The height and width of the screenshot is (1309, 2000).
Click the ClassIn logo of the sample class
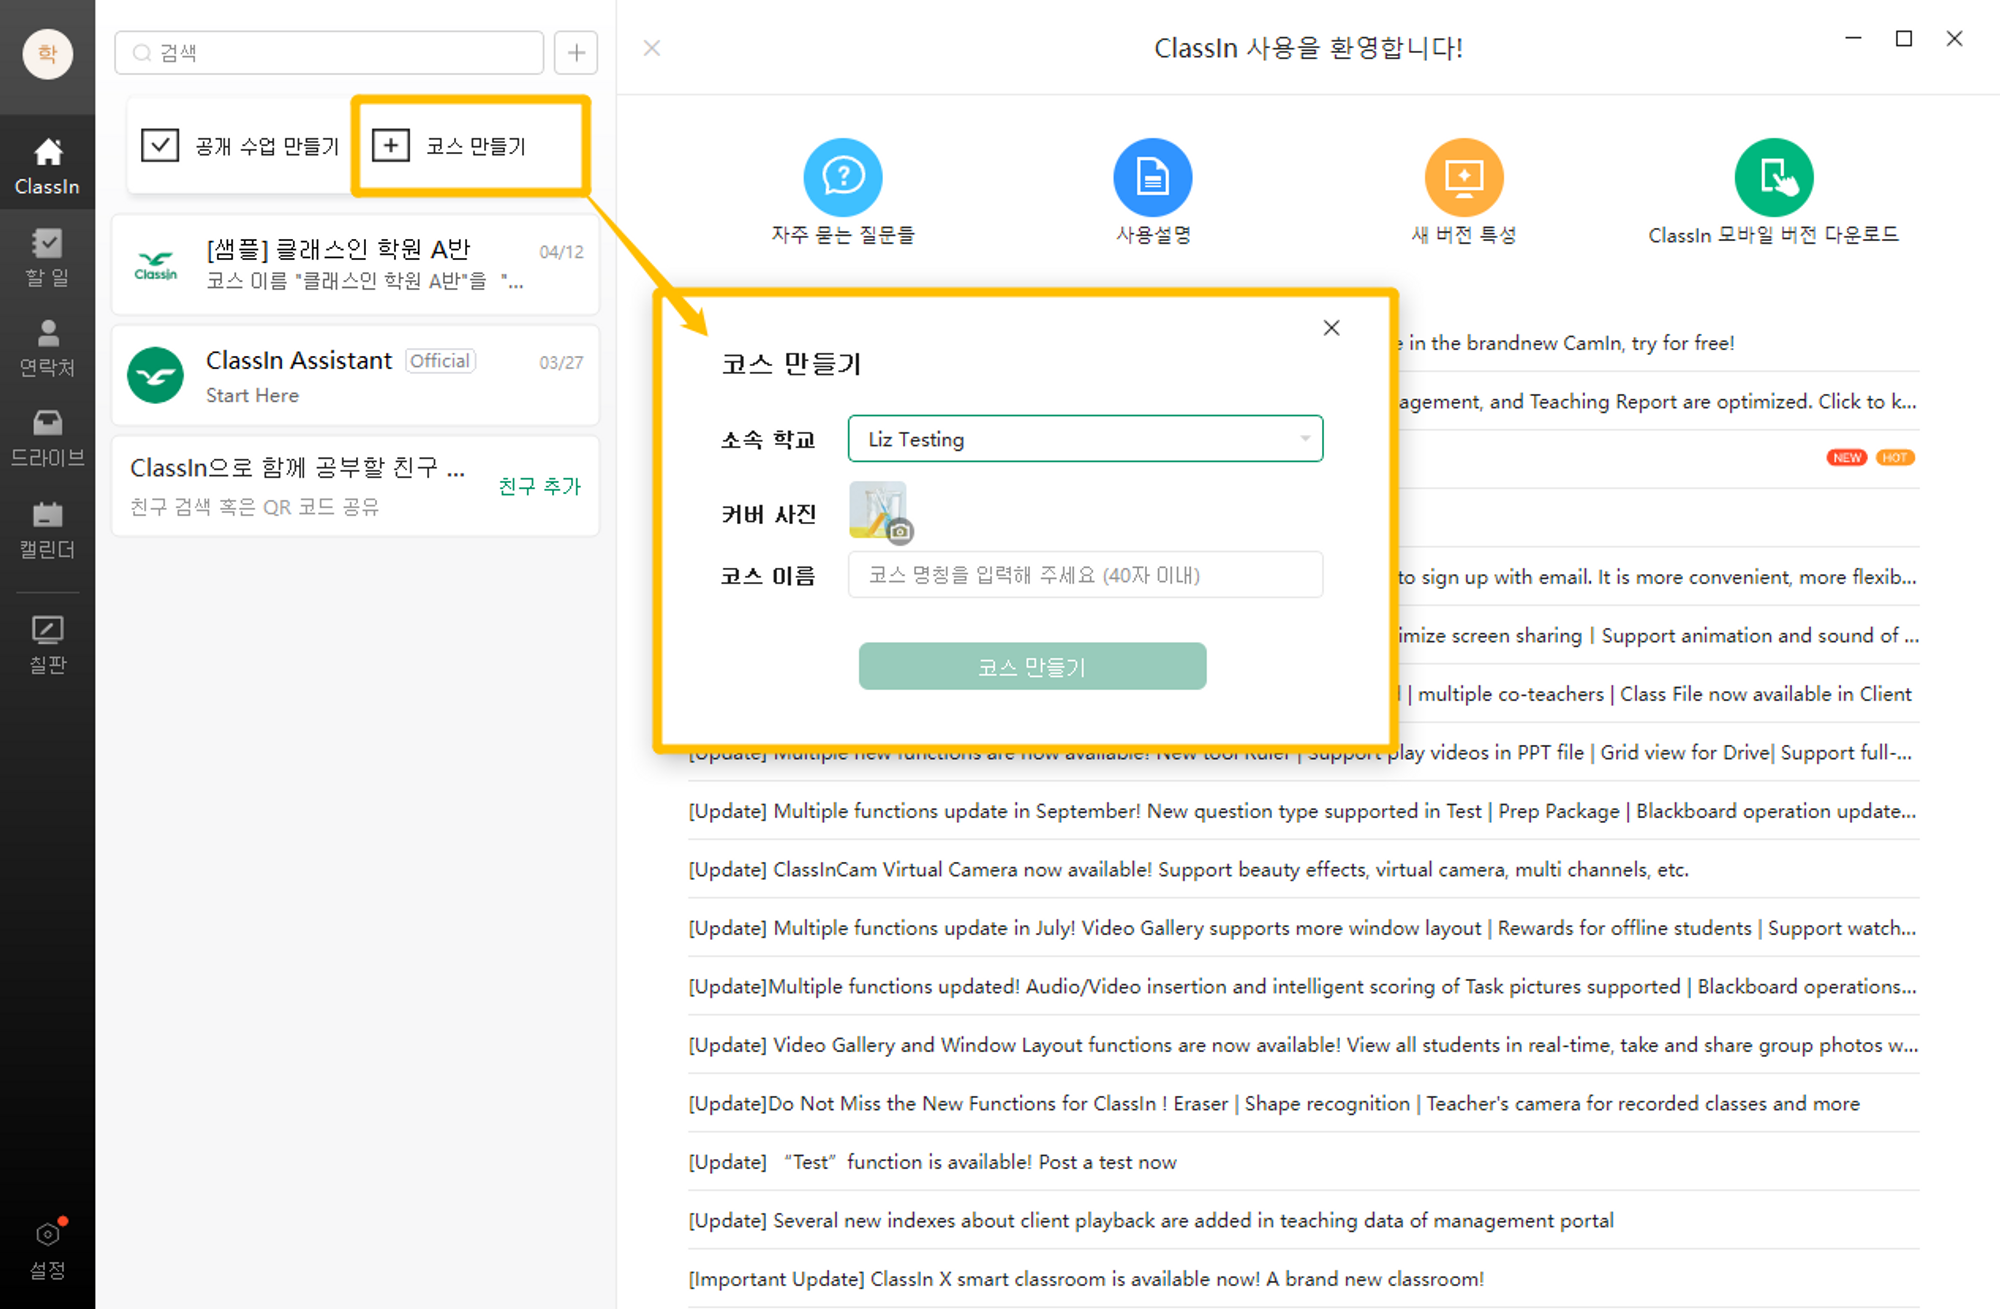(155, 265)
